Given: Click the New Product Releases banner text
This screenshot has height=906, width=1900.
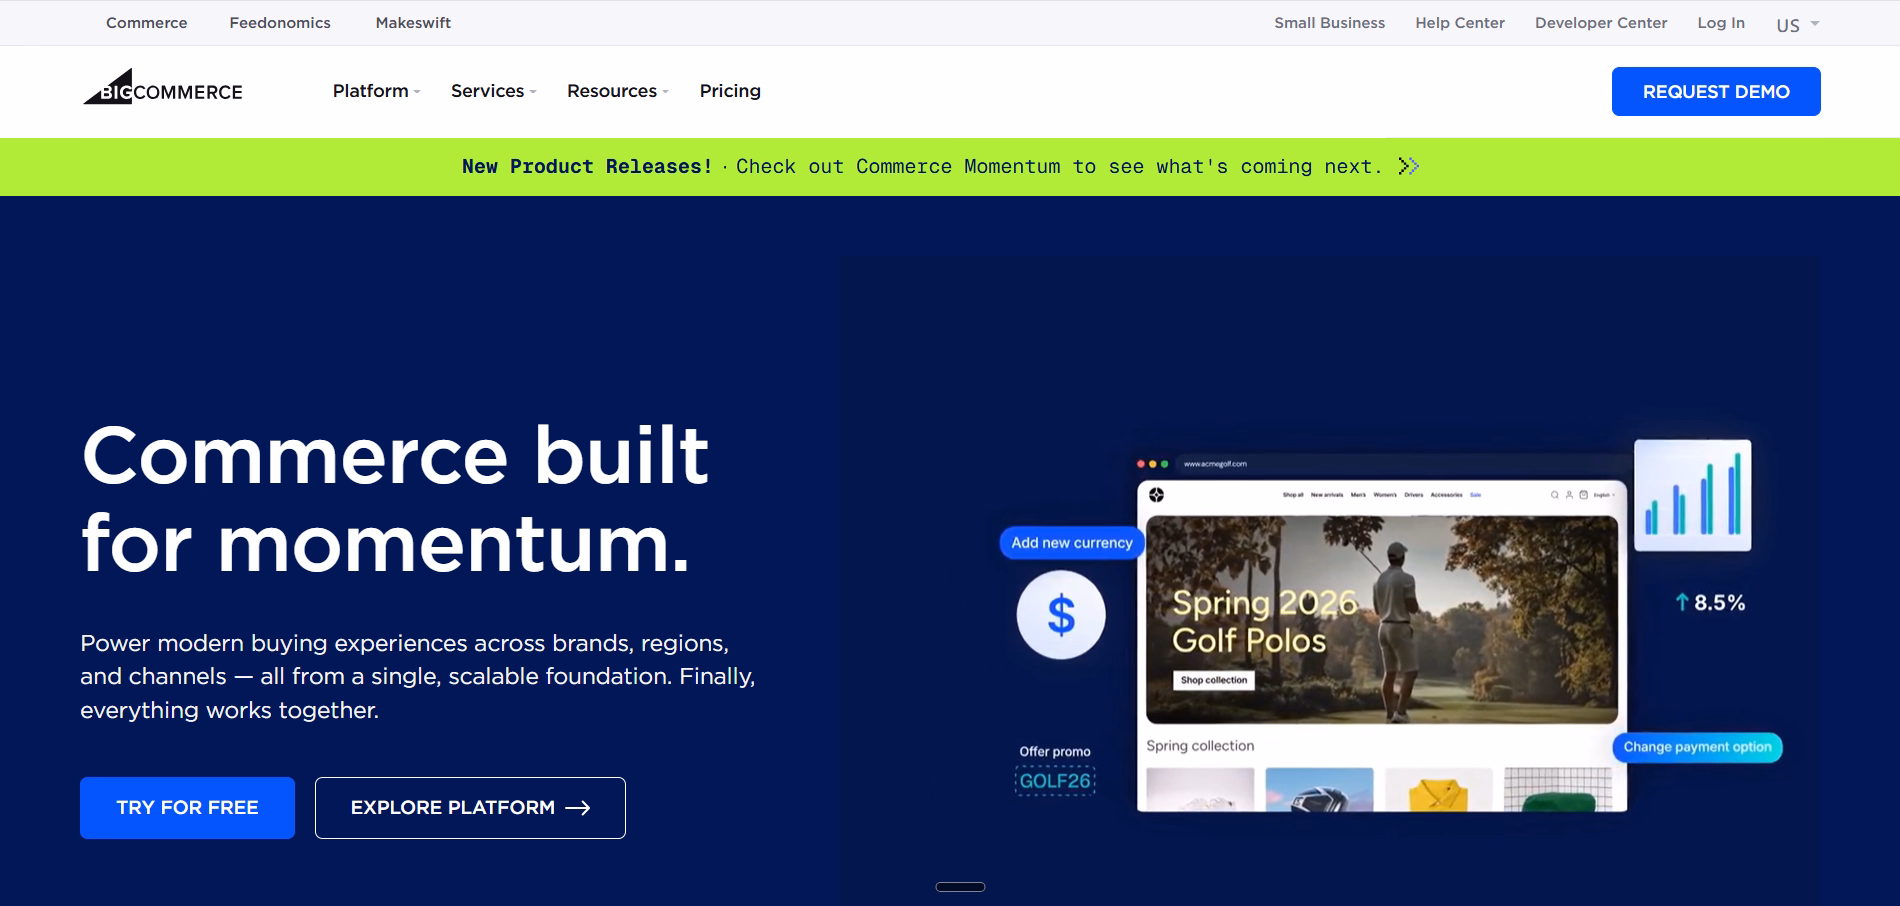Looking at the screenshot, I should (x=587, y=166).
